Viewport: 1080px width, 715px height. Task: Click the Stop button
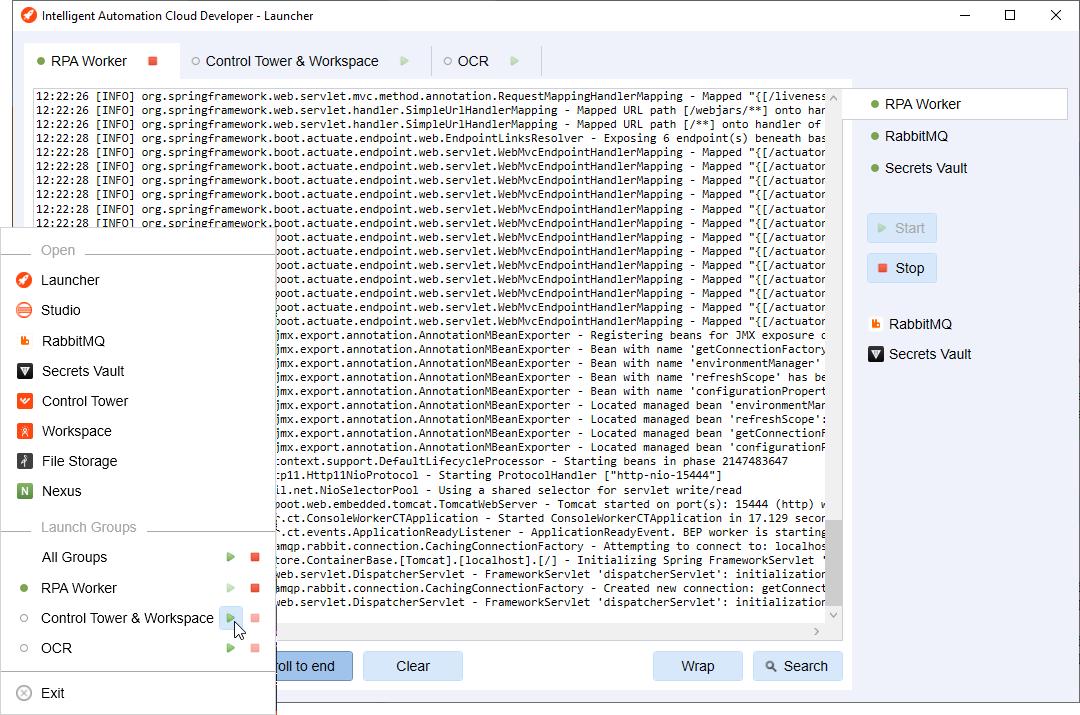(902, 268)
